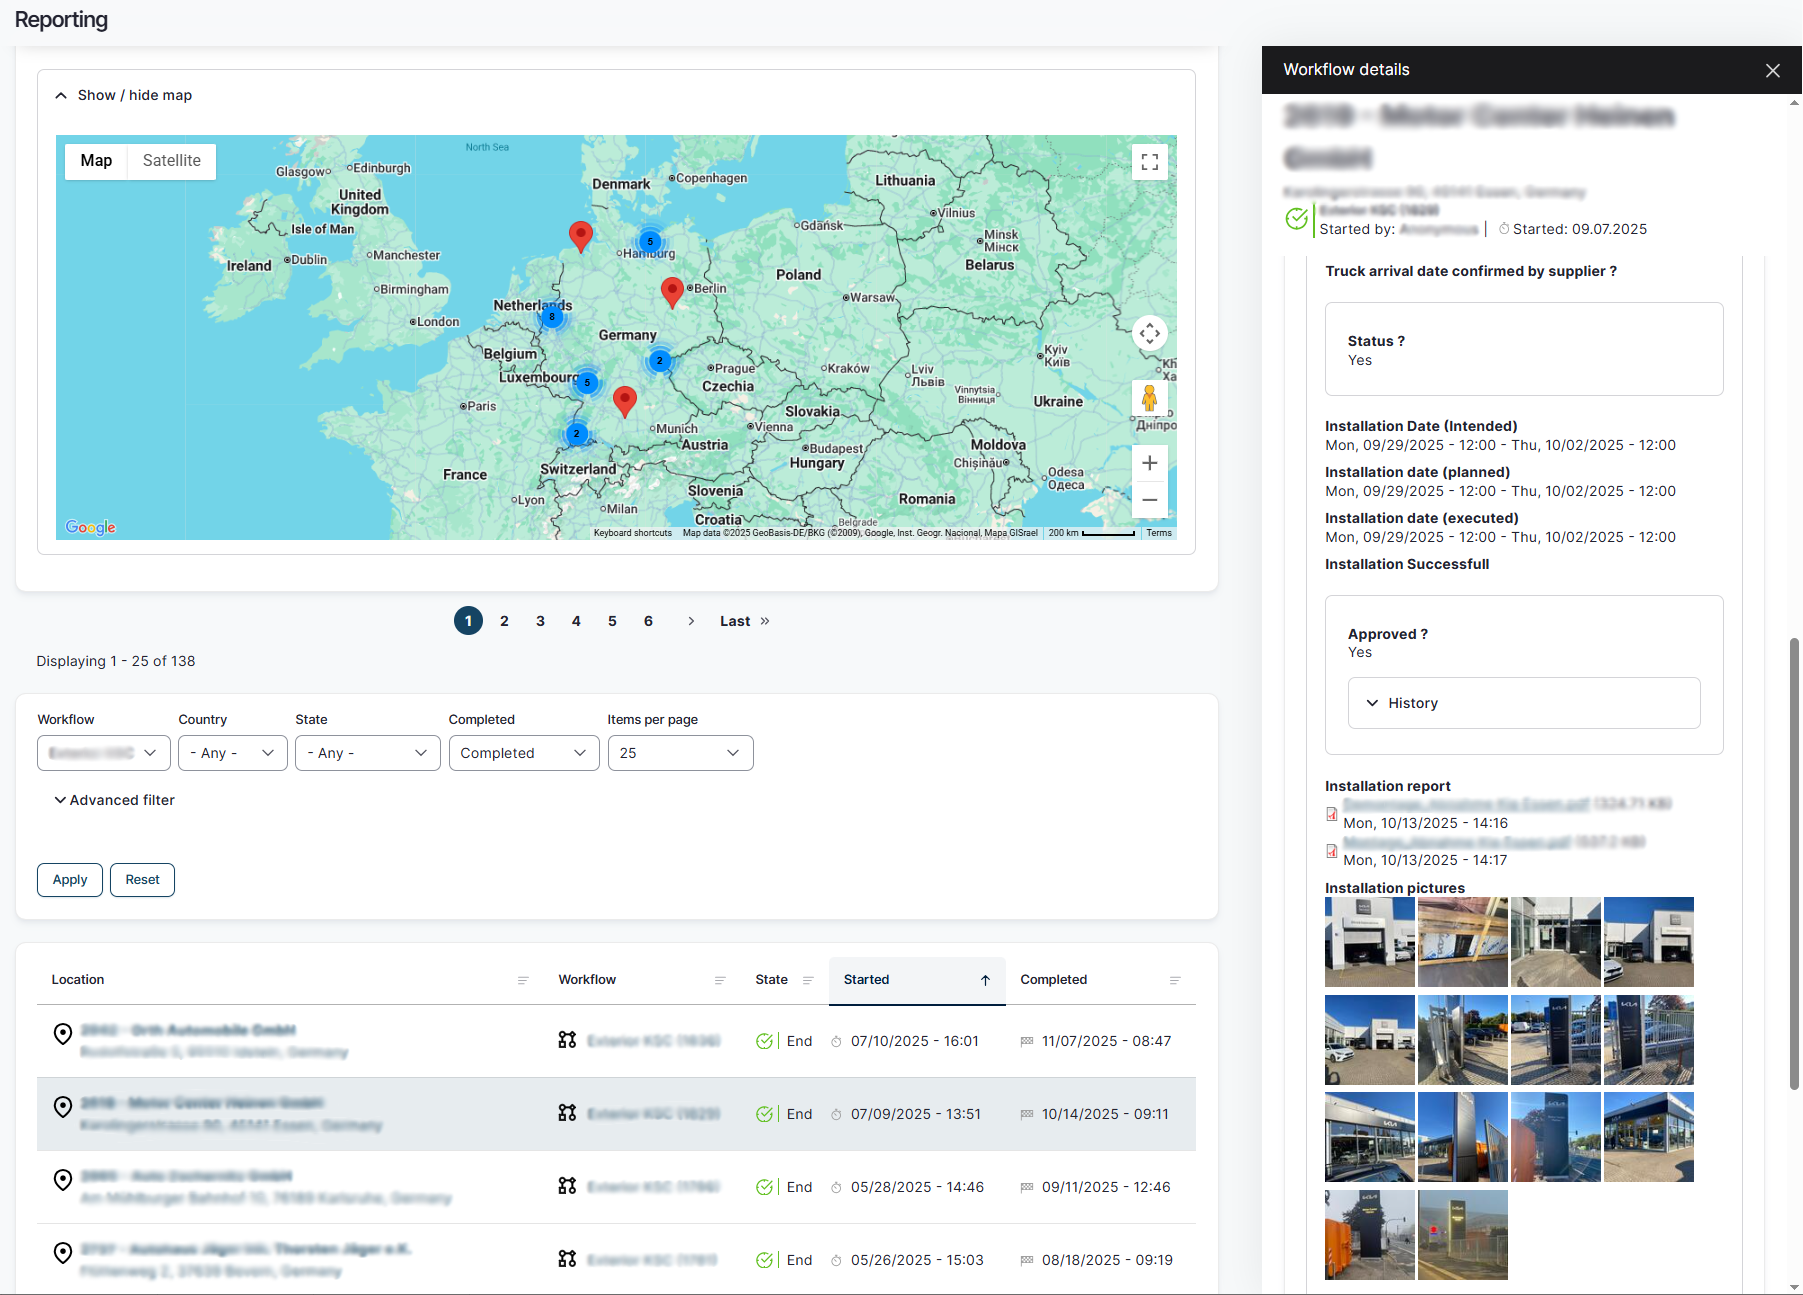Click the first installation report PDF icon
This screenshot has width=1803, height=1295.
(x=1331, y=814)
